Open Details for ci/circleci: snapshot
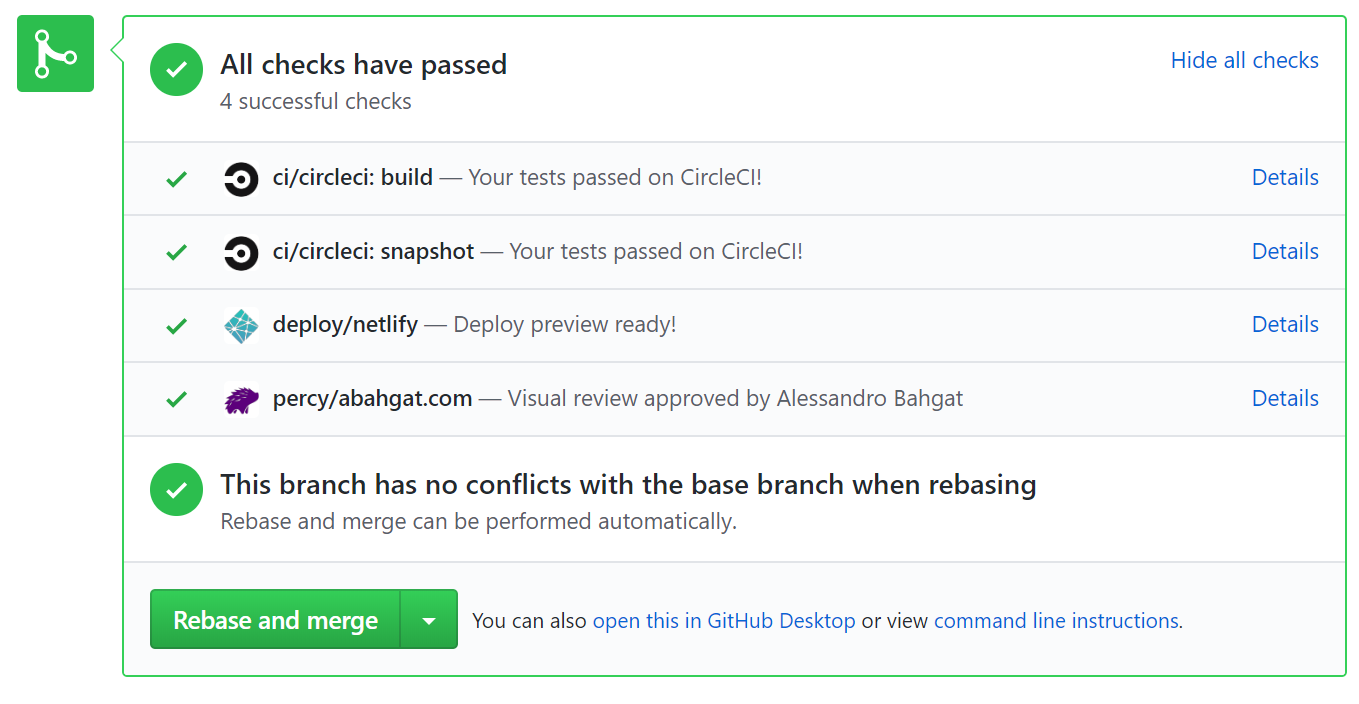Screen dimensions: 1359x704 click(1285, 251)
